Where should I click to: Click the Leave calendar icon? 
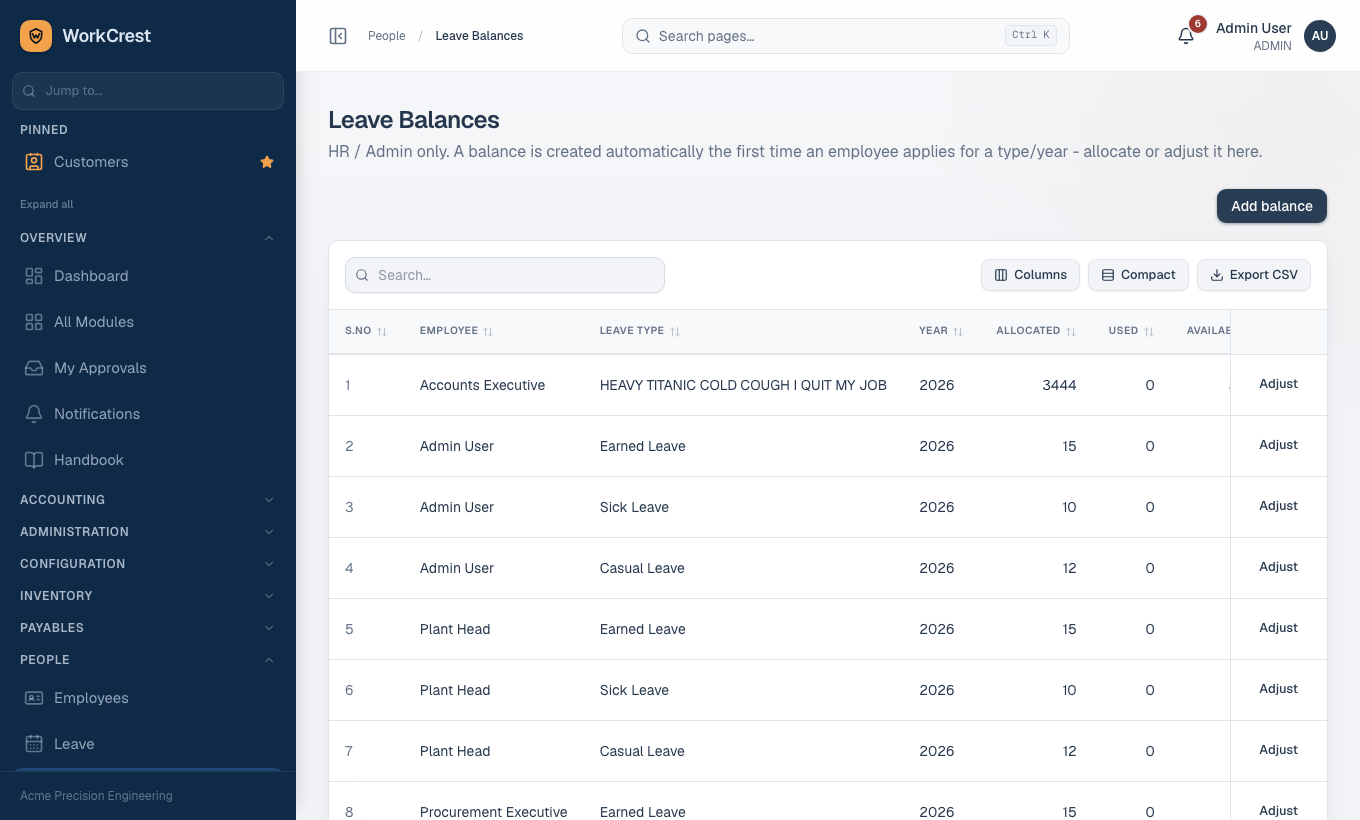[34, 744]
